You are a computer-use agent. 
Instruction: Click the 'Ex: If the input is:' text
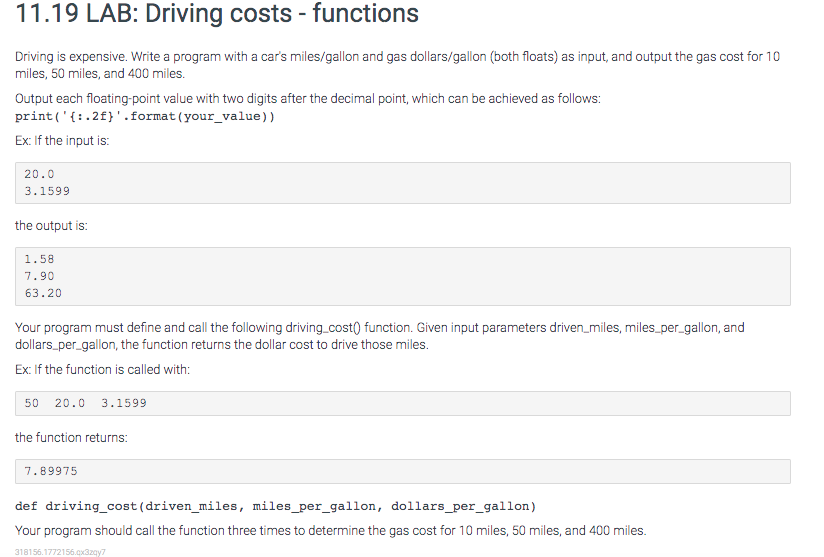[x=62, y=141]
